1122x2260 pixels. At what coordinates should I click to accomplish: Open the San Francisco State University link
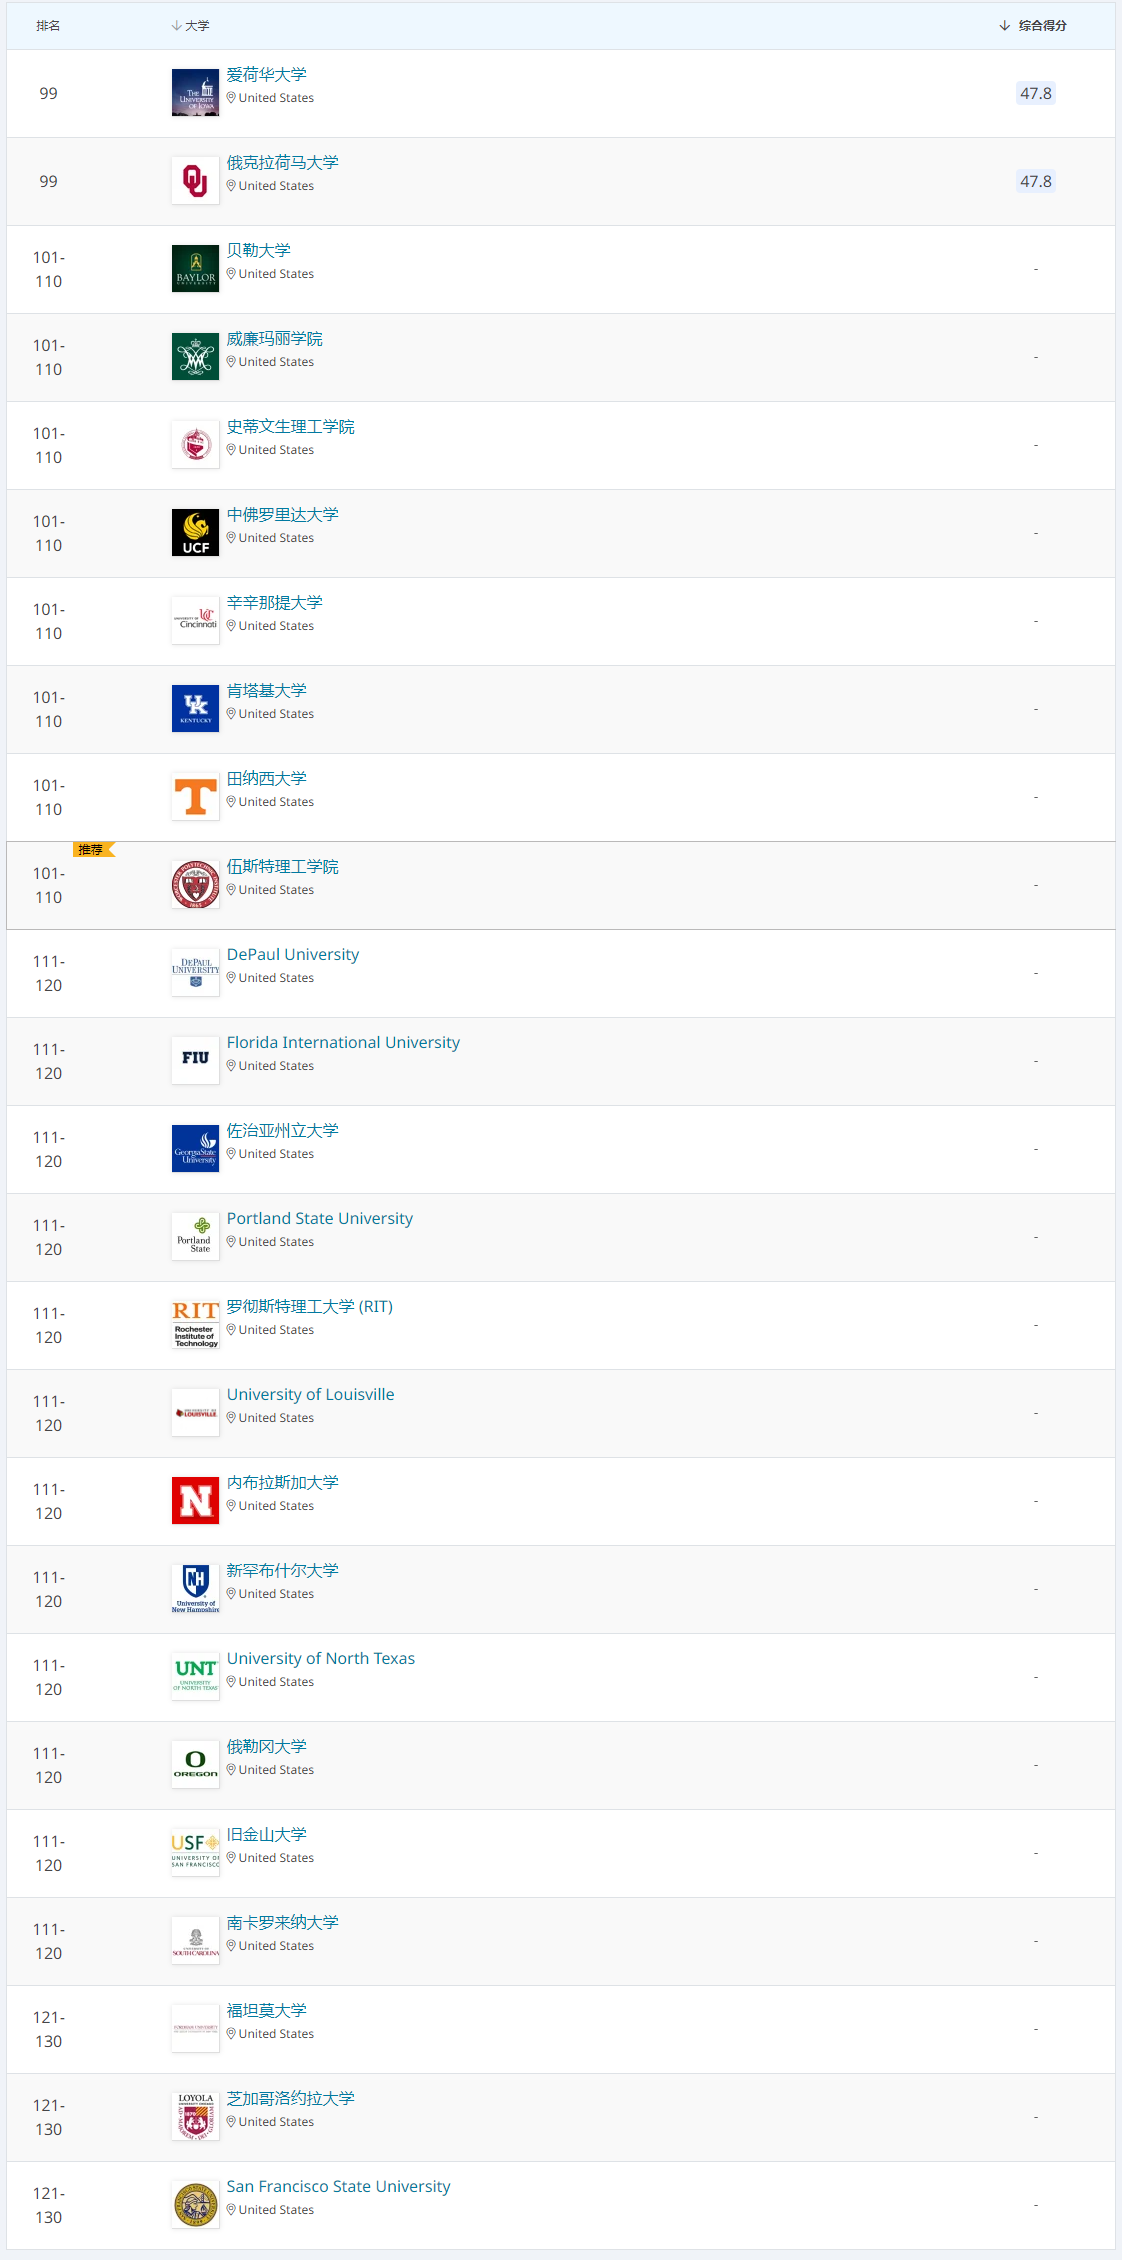click(x=339, y=2187)
